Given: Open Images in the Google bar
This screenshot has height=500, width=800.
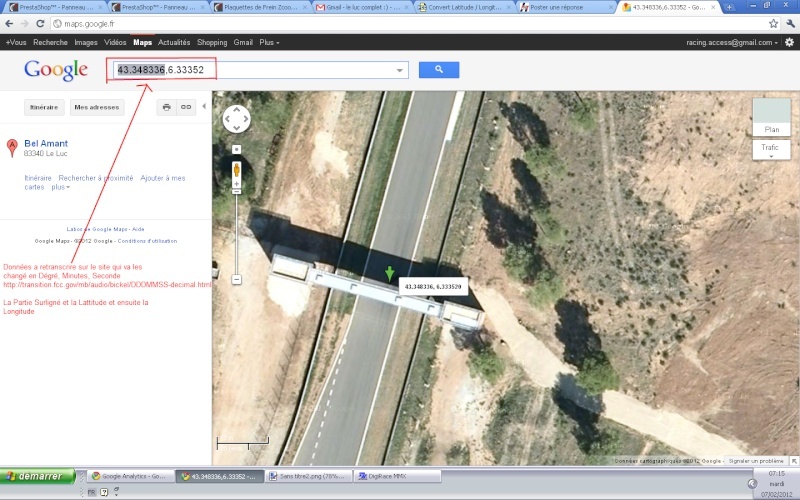Looking at the screenshot, I should pos(86,42).
